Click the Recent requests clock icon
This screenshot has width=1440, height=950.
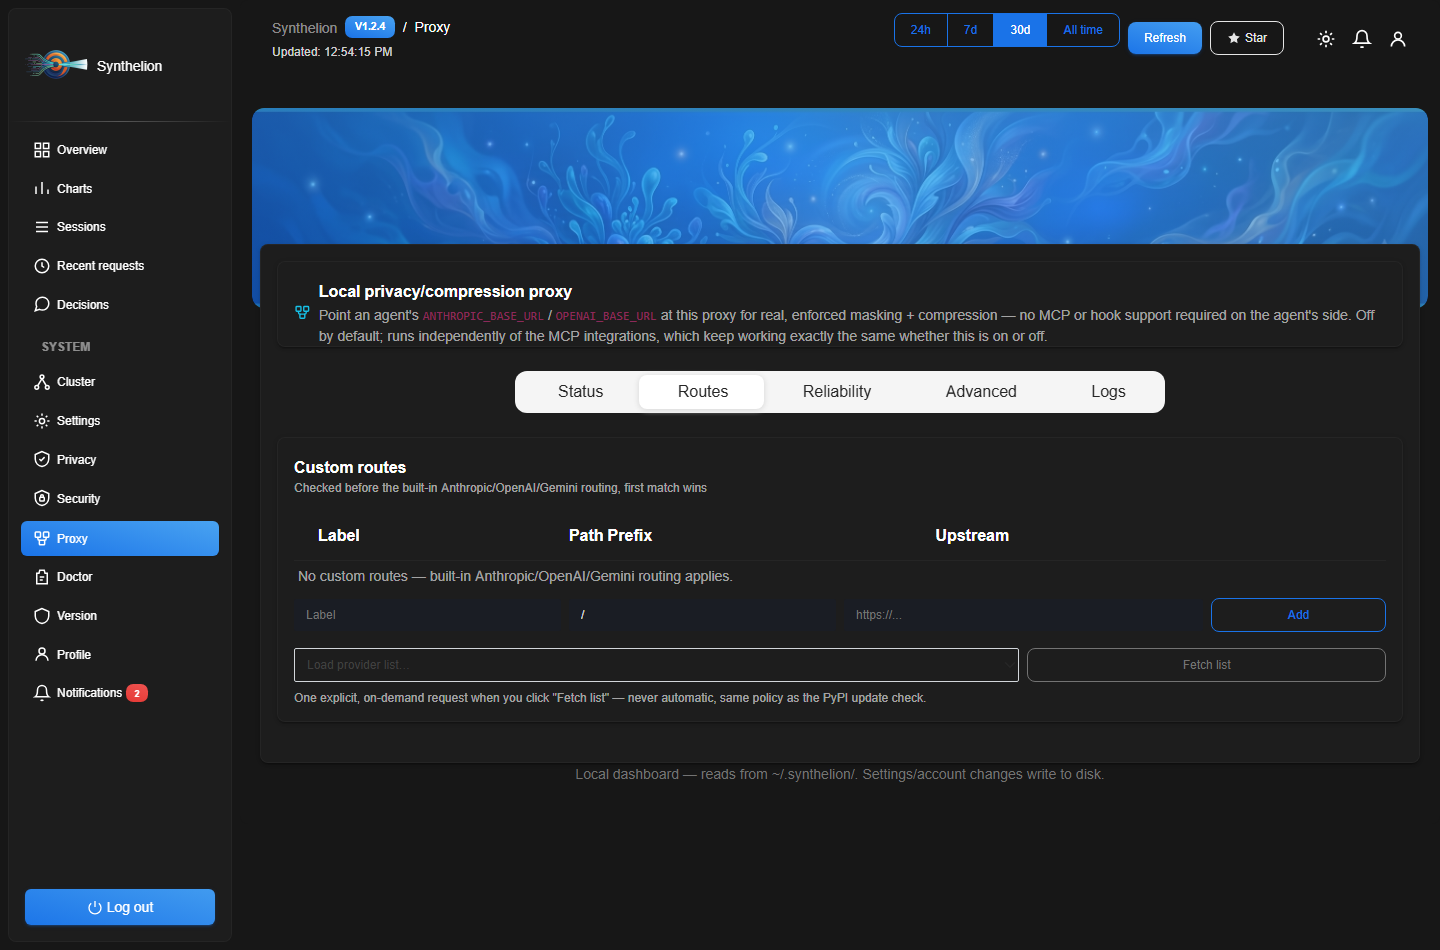[x=42, y=266]
